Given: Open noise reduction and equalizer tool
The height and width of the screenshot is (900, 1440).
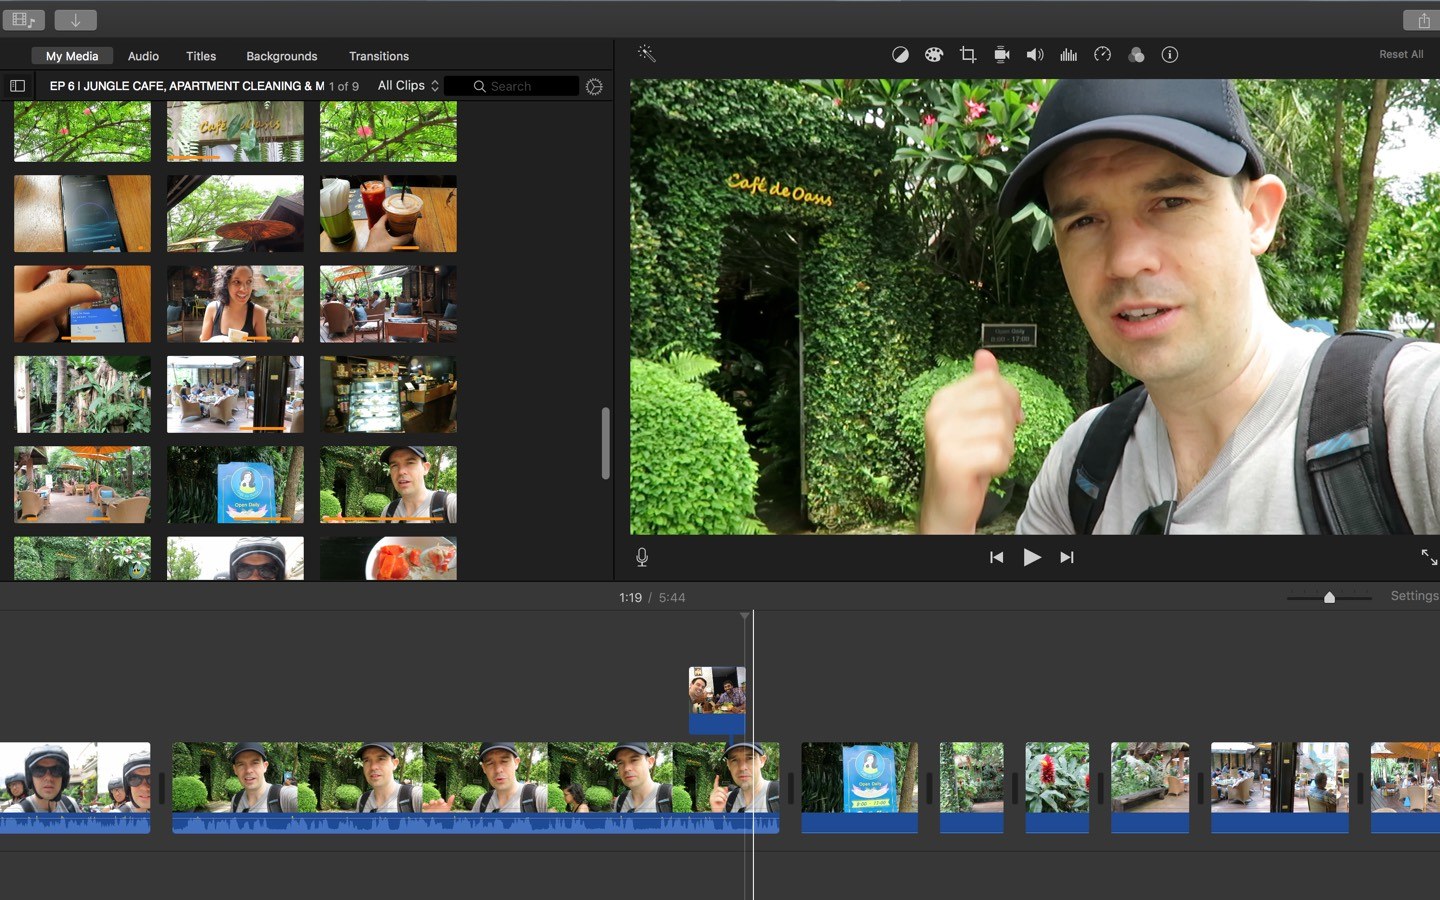Looking at the screenshot, I should tap(1068, 55).
